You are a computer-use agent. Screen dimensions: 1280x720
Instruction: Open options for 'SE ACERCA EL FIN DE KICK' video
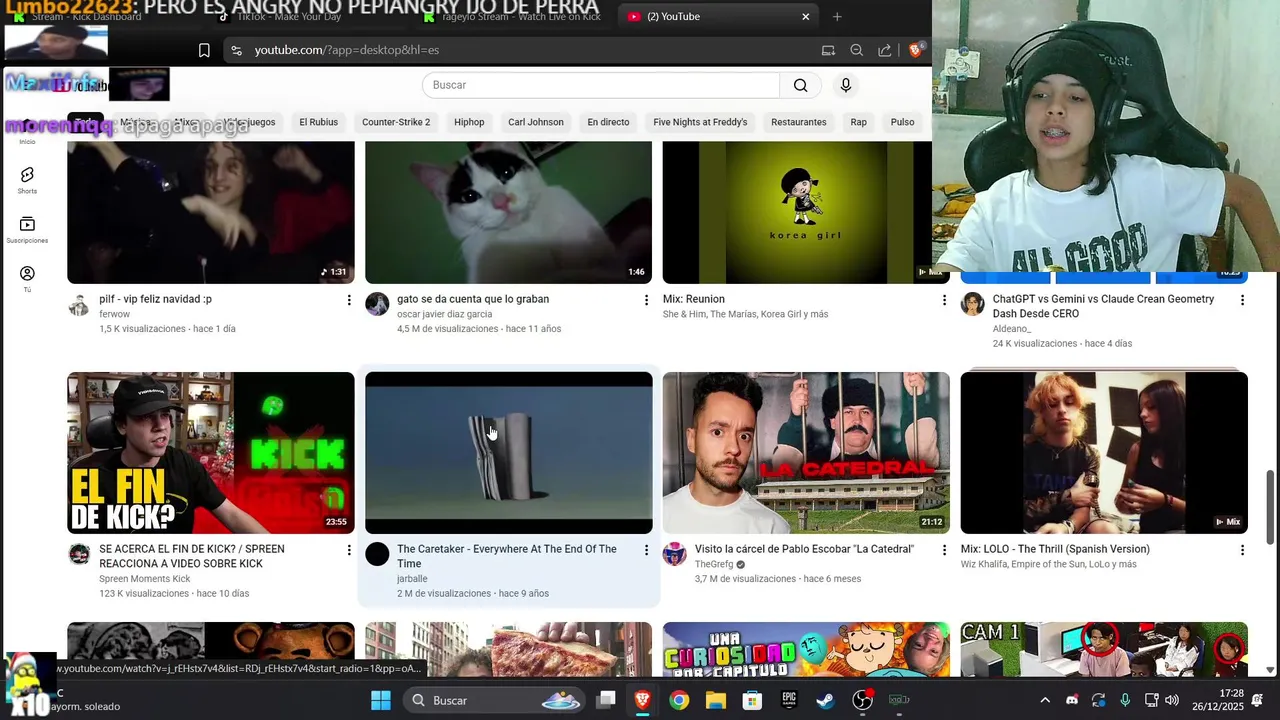[x=349, y=550]
